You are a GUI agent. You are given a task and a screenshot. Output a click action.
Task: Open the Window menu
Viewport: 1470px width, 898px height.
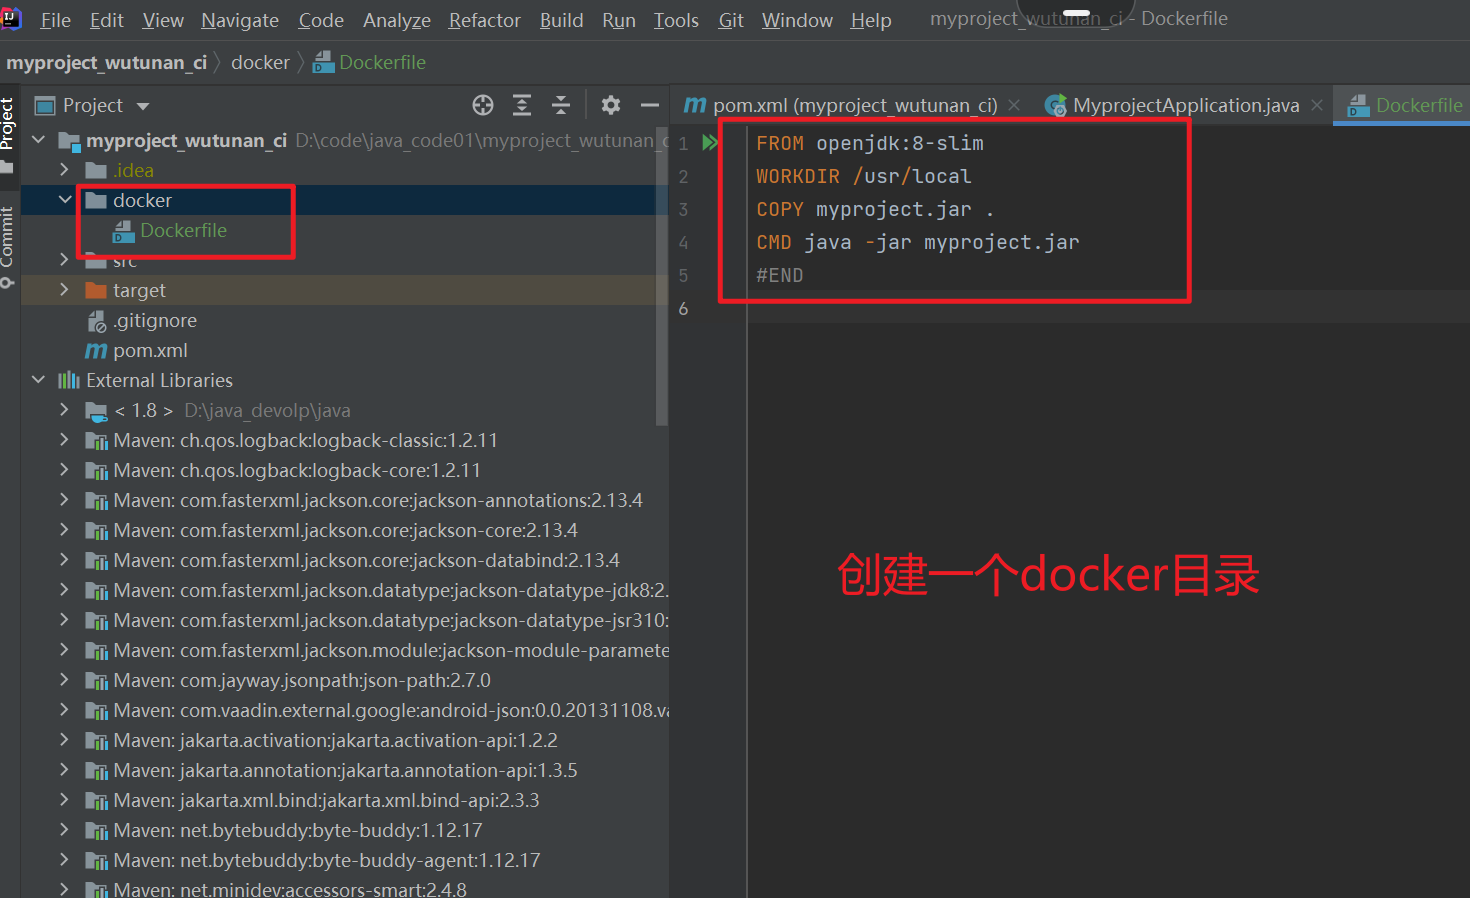(x=797, y=20)
